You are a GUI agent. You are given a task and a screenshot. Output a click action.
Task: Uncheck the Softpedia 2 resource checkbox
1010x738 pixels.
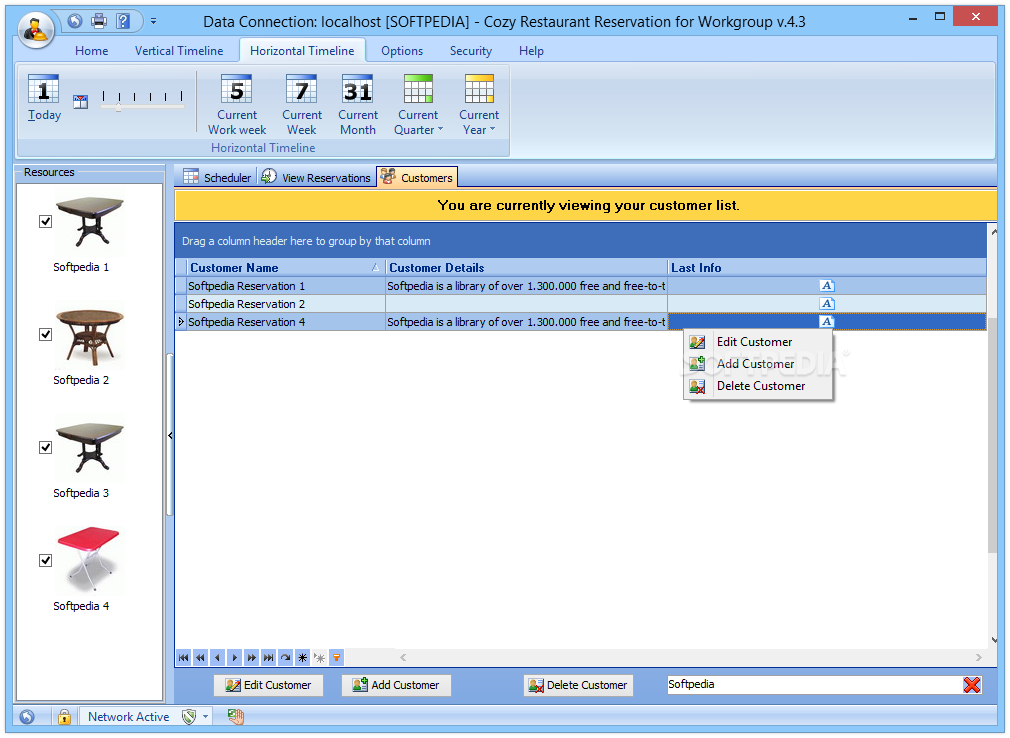(45, 334)
